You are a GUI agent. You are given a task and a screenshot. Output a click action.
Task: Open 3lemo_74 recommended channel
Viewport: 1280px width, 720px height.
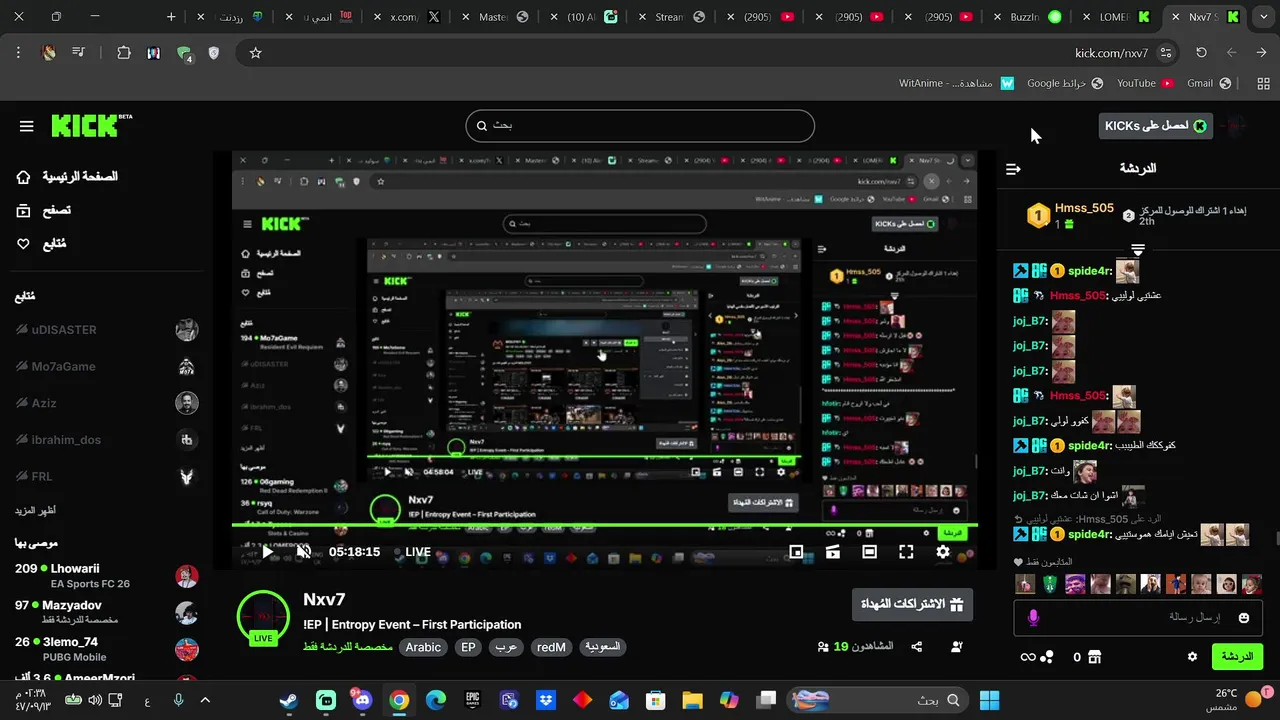point(107,648)
